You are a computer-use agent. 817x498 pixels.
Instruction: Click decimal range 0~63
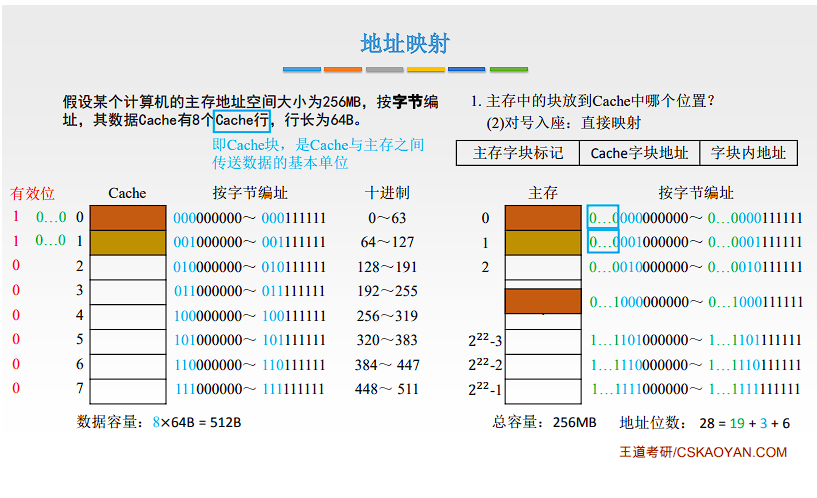(387, 218)
